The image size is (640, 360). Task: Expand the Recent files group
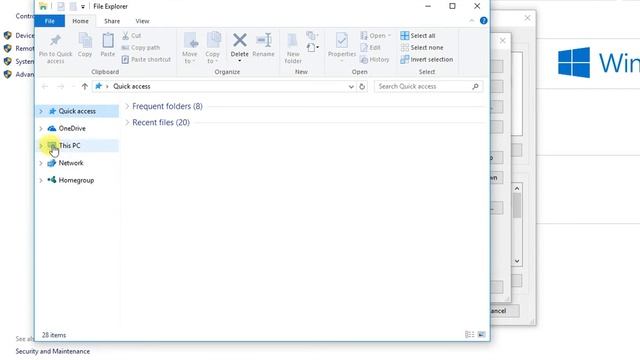click(x=127, y=122)
